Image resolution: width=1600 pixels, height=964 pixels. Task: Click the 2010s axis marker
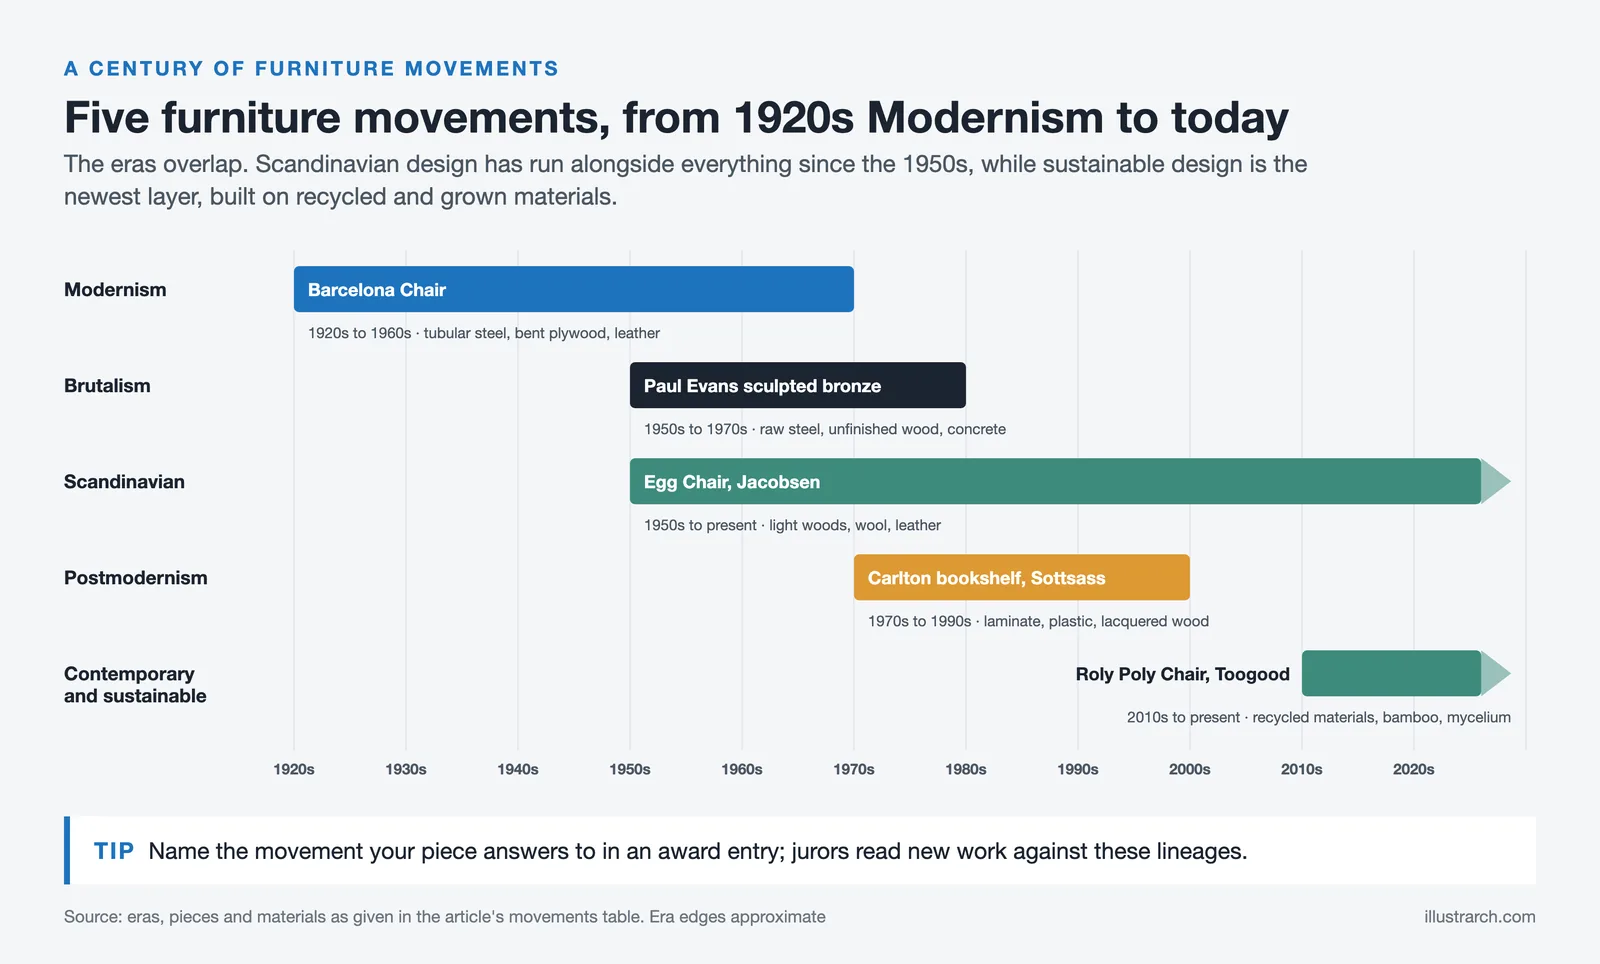[x=1302, y=769]
